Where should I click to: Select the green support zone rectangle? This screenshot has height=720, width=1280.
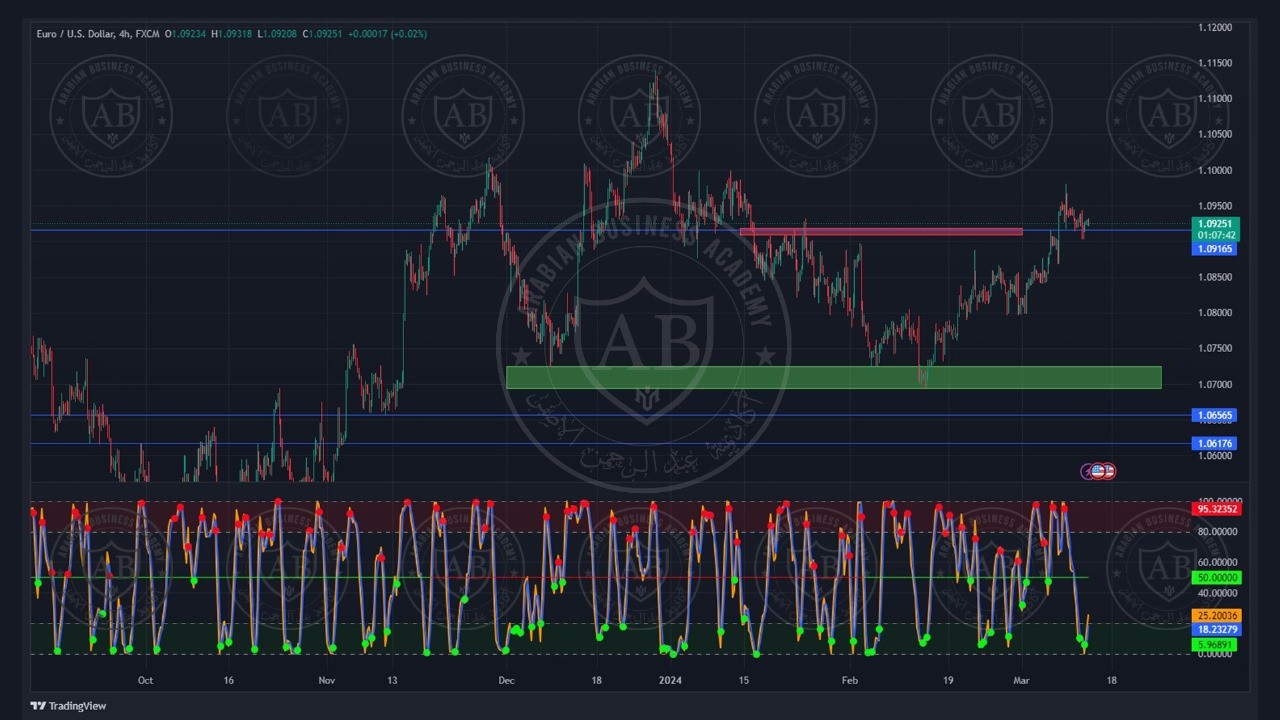(834, 377)
